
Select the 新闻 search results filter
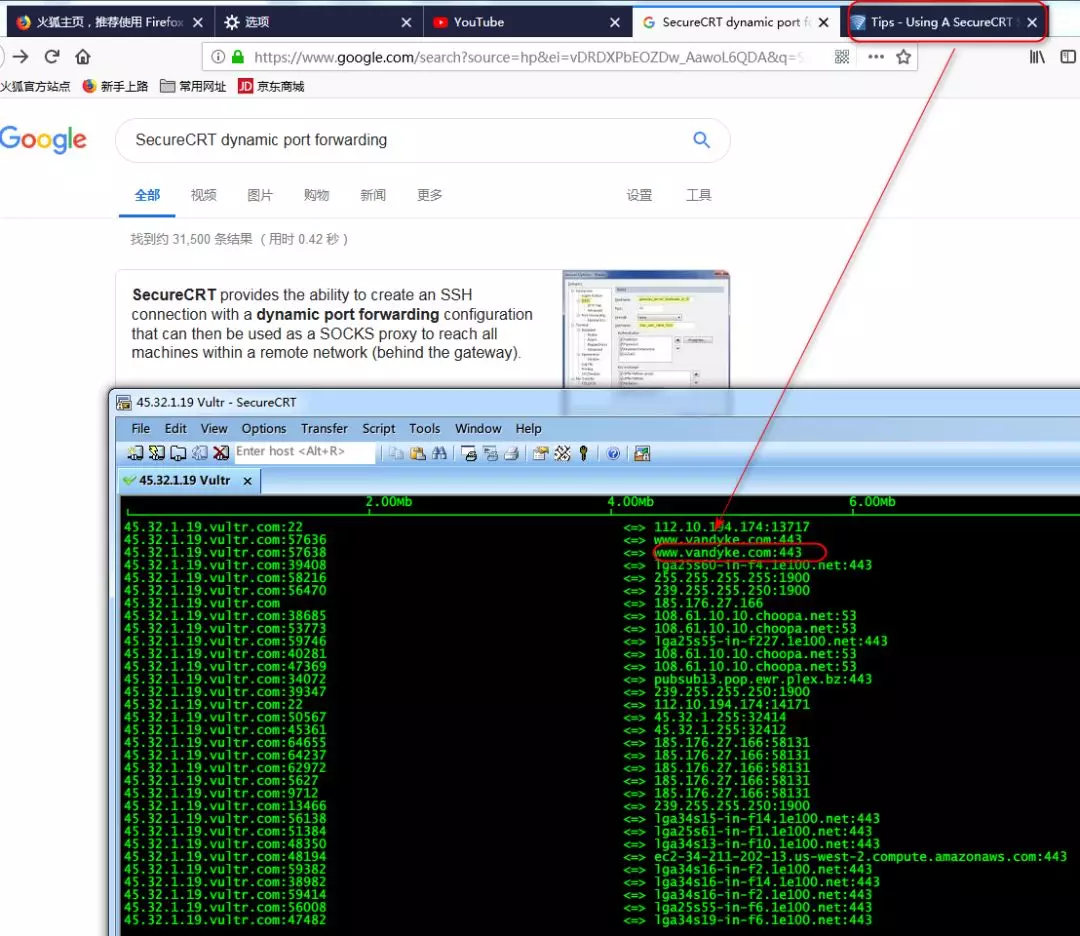(373, 195)
